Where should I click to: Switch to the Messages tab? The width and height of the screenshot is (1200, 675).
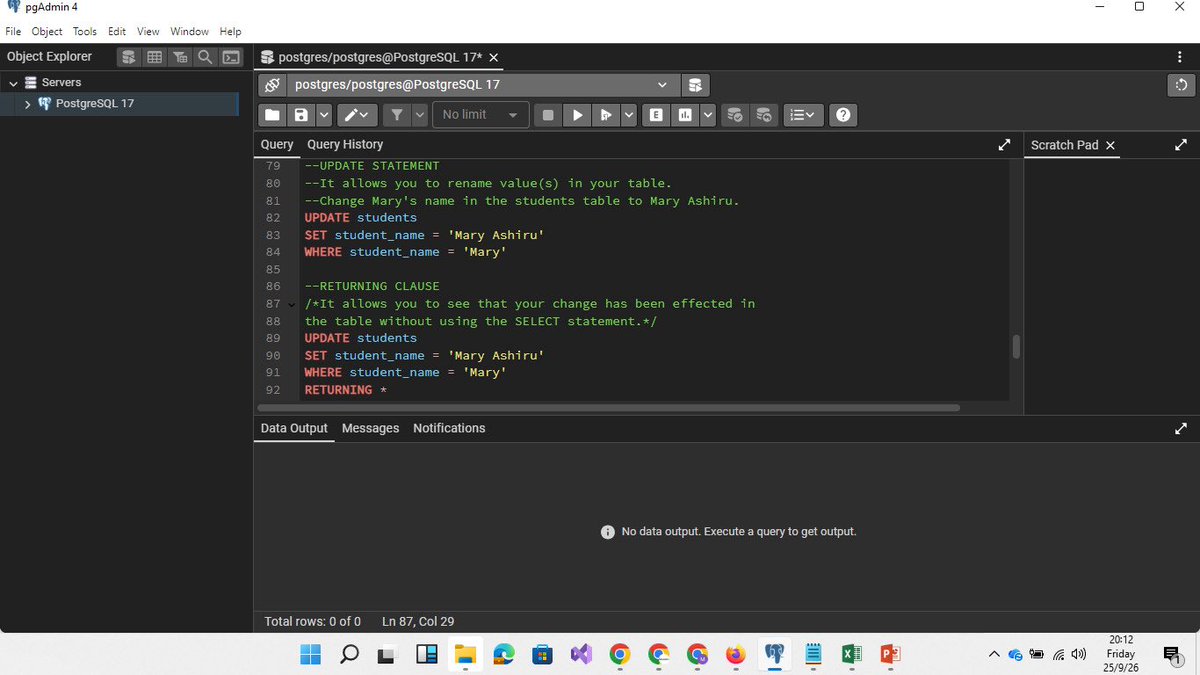pyautogui.click(x=370, y=429)
